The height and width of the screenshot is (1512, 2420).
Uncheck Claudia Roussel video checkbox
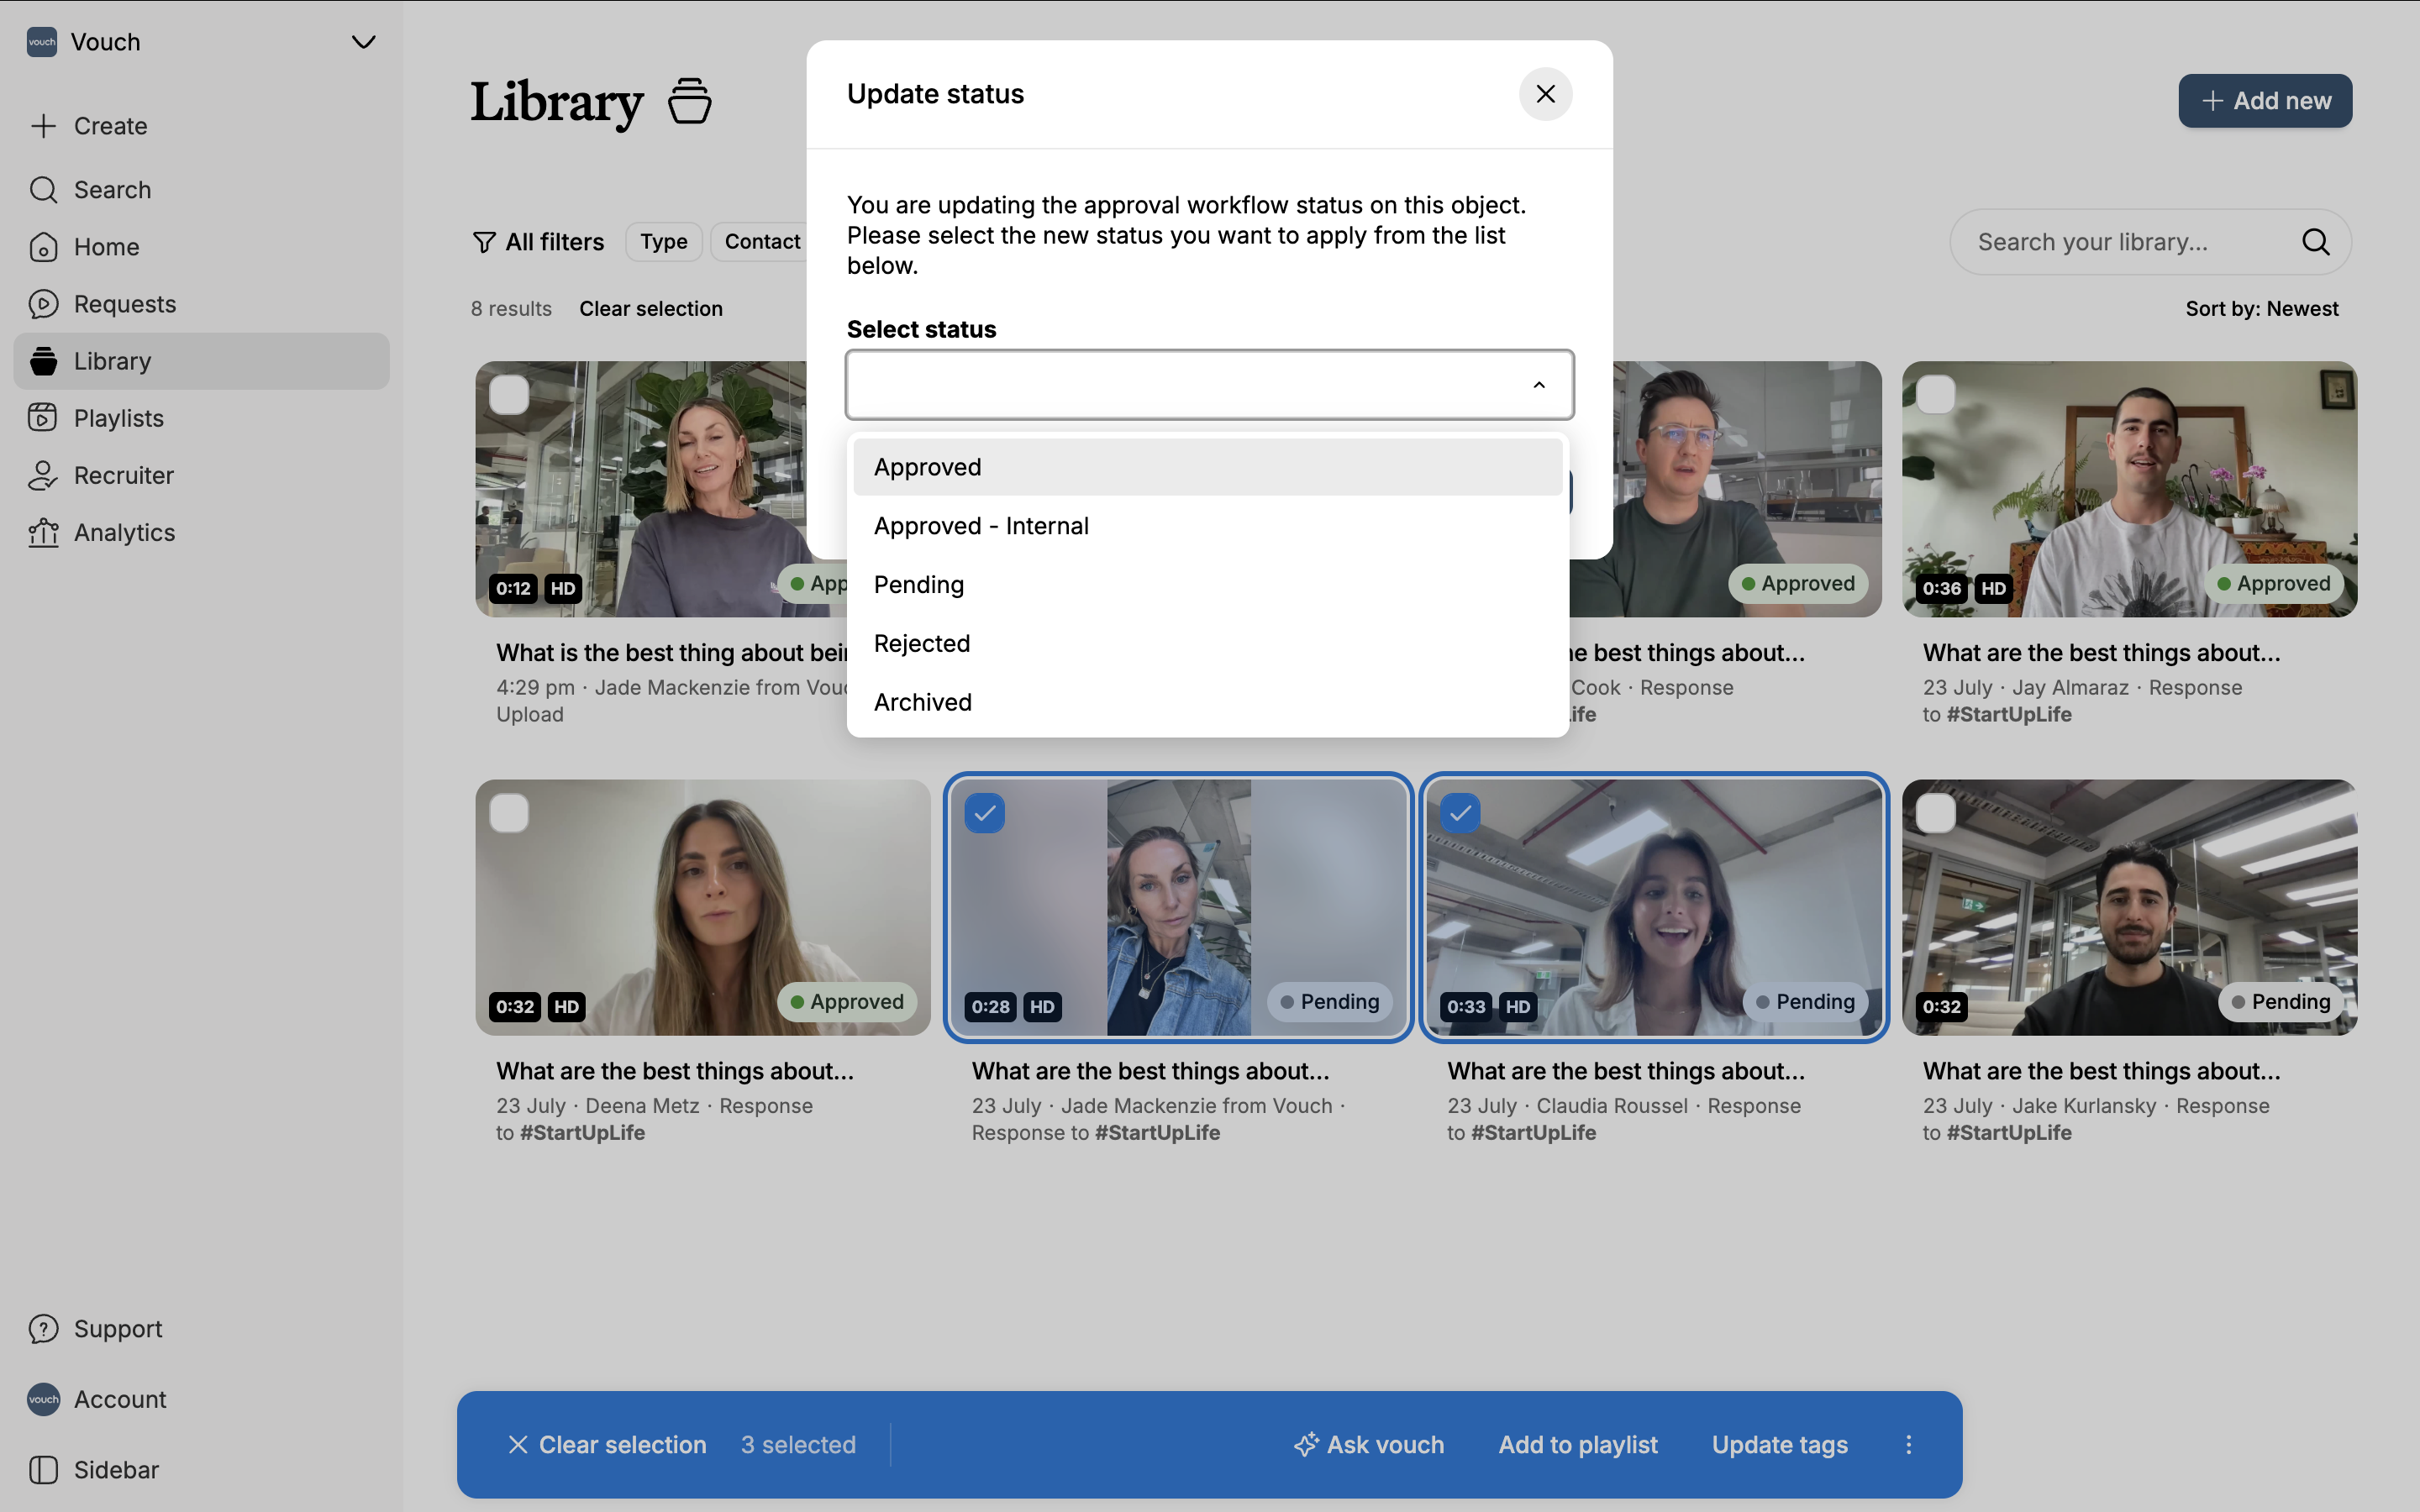(1460, 813)
